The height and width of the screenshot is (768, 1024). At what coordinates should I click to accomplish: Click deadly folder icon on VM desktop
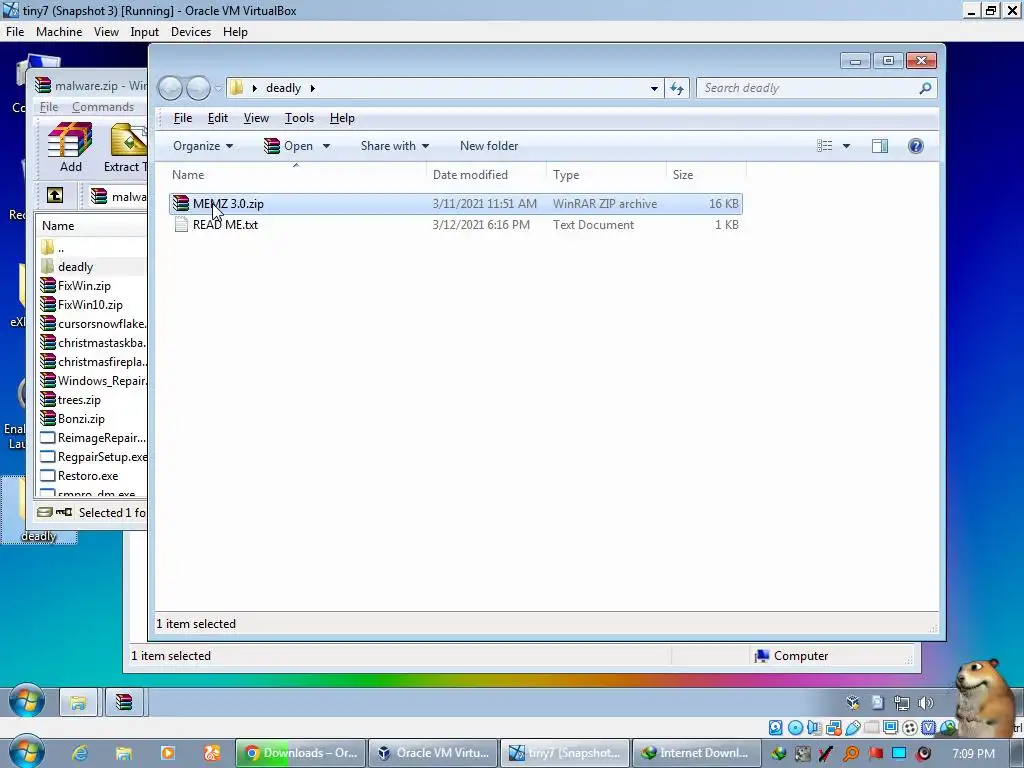click(x=38, y=511)
